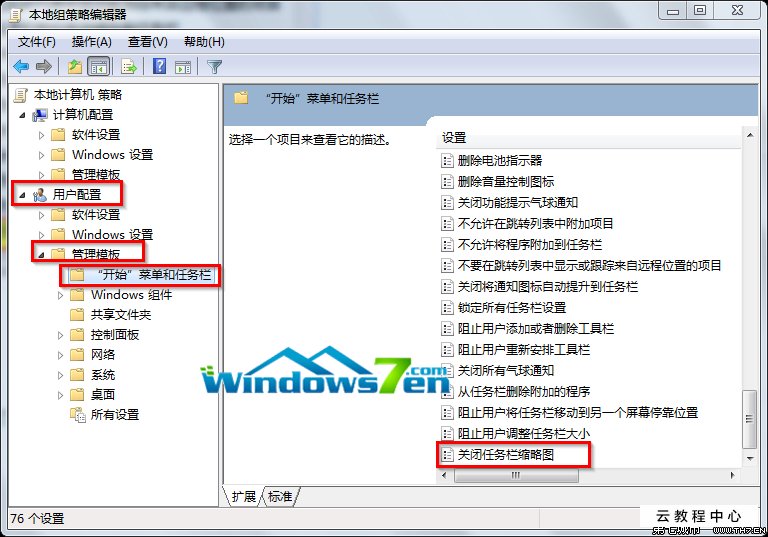Click the Export list toolbar icon
Image resolution: width=768 pixels, height=537 pixels.
click(x=129, y=66)
